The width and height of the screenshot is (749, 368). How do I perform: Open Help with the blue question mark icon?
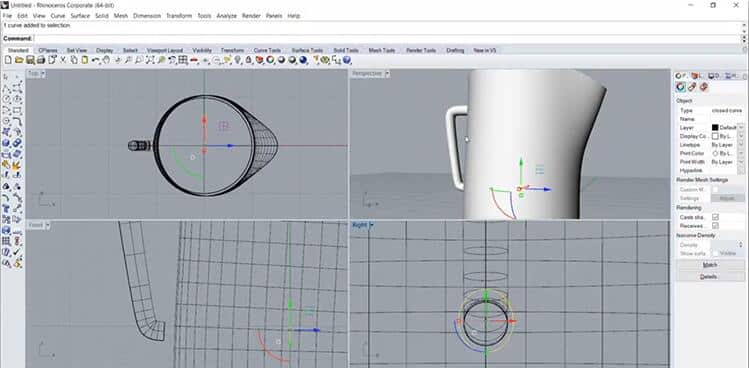click(x=347, y=60)
